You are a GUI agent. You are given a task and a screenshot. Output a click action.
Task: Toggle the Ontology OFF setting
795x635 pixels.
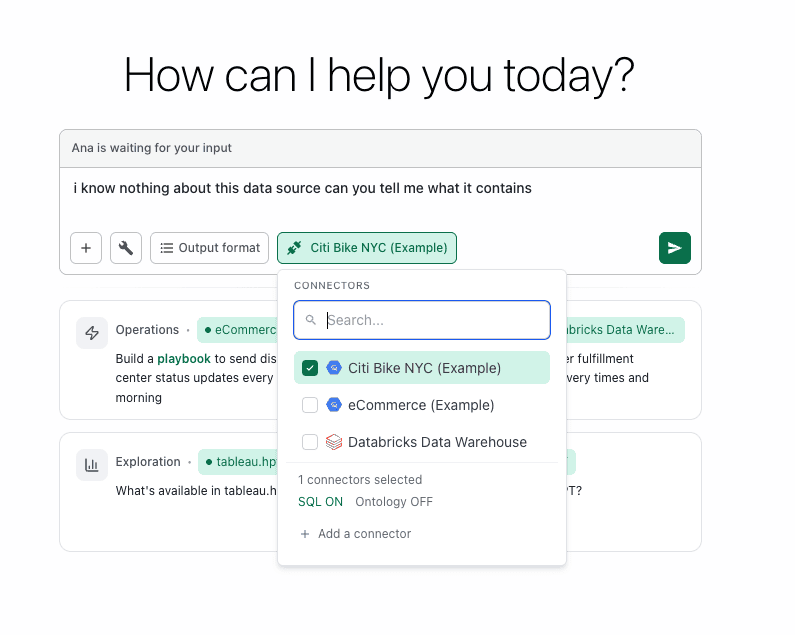tap(394, 502)
